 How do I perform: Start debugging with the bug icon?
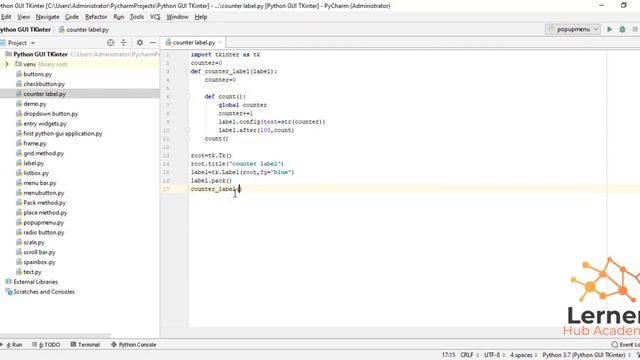click(x=622, y=29)
